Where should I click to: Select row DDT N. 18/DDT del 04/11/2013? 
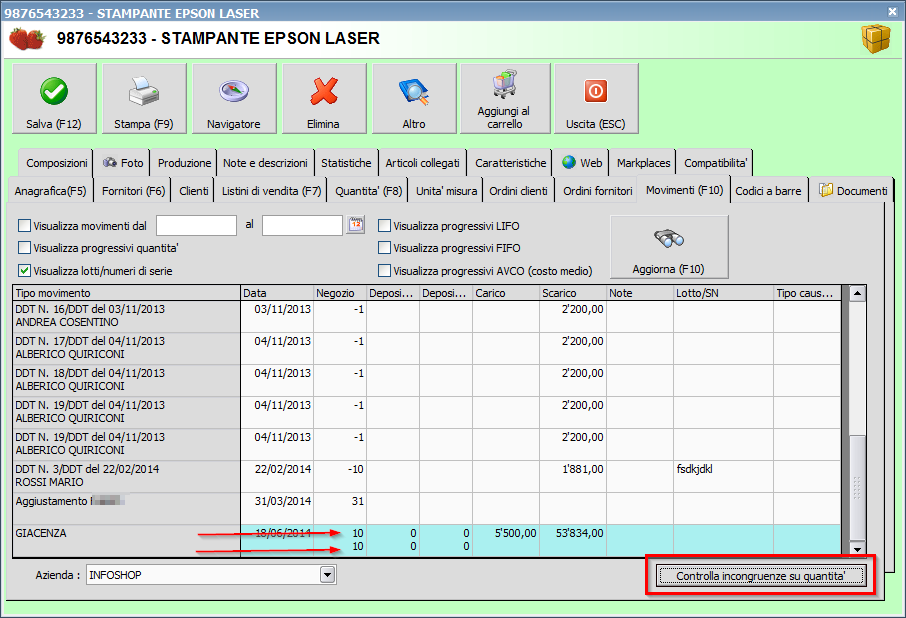click(427, 379)
